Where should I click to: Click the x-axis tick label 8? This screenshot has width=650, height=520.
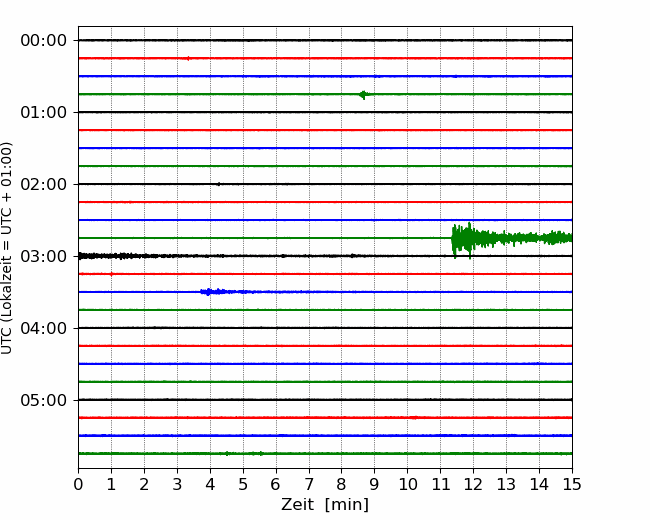[x=342, y=485]
